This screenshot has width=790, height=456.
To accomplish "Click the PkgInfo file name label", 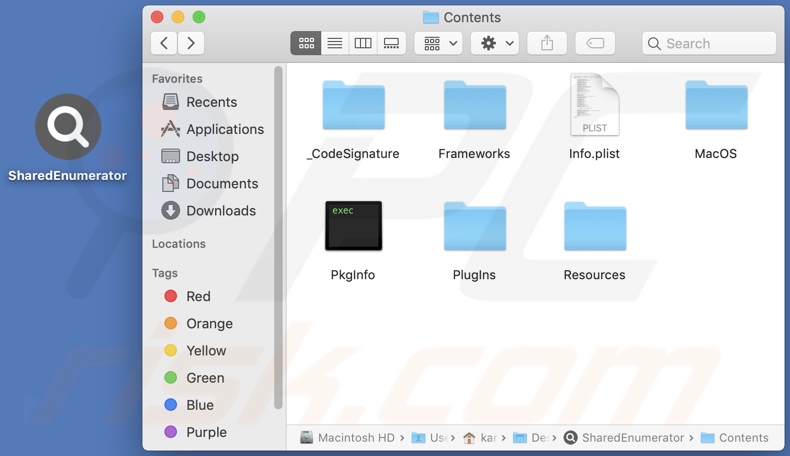I will [353, 275].
